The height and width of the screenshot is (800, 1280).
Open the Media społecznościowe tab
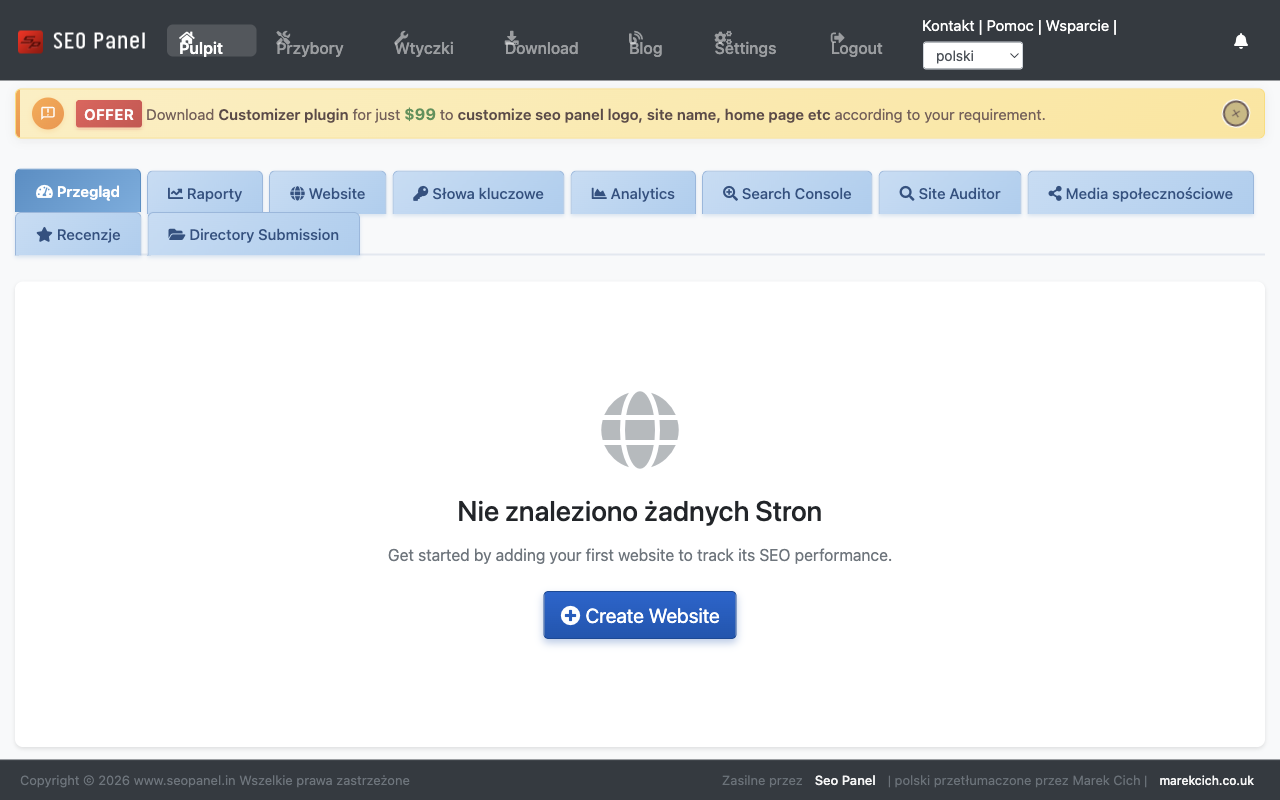1141,193
